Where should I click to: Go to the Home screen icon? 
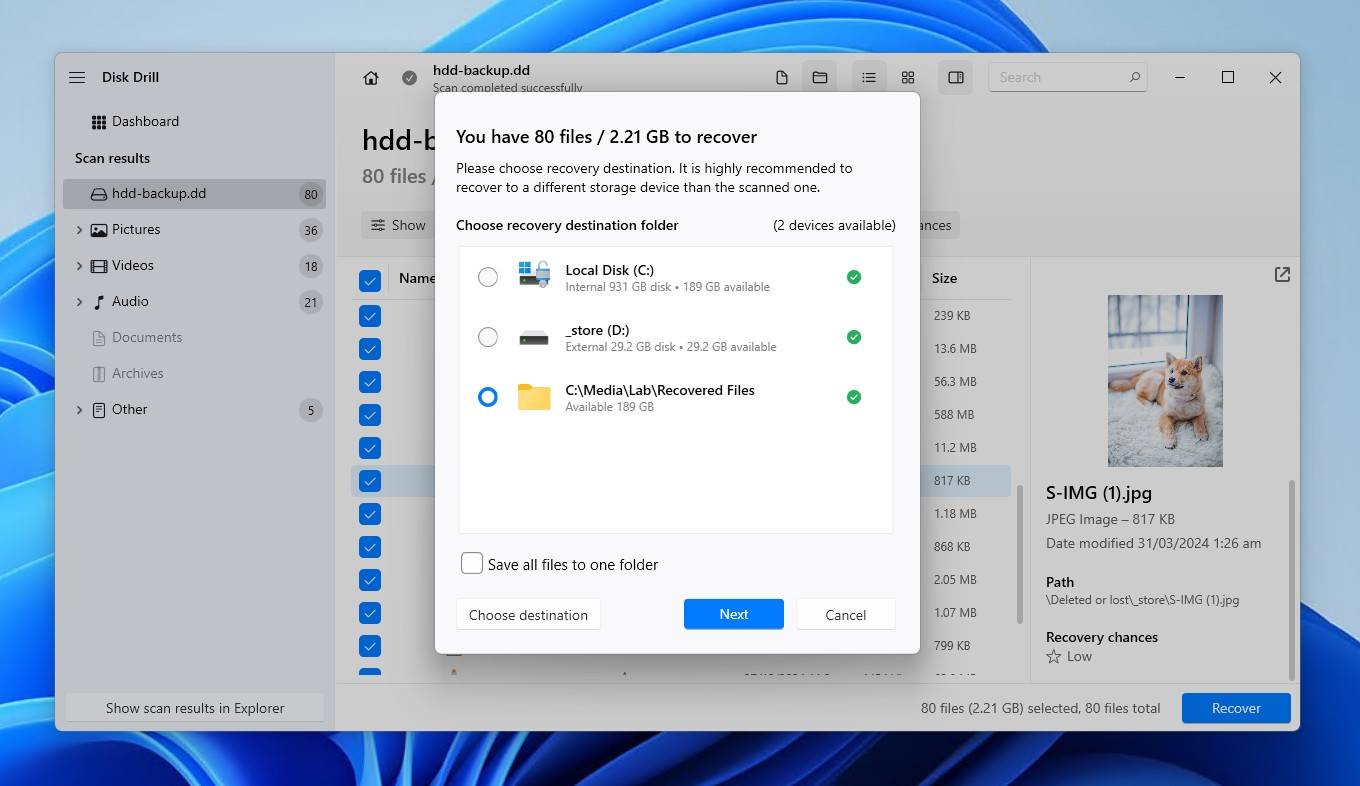(371, 78)
